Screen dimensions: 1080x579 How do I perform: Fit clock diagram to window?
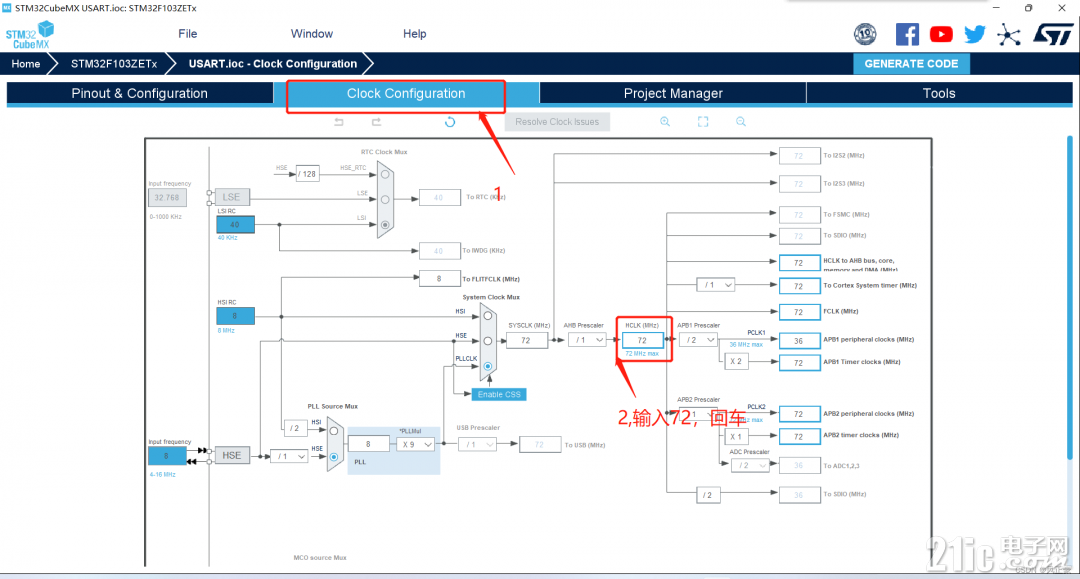point(703,122)
